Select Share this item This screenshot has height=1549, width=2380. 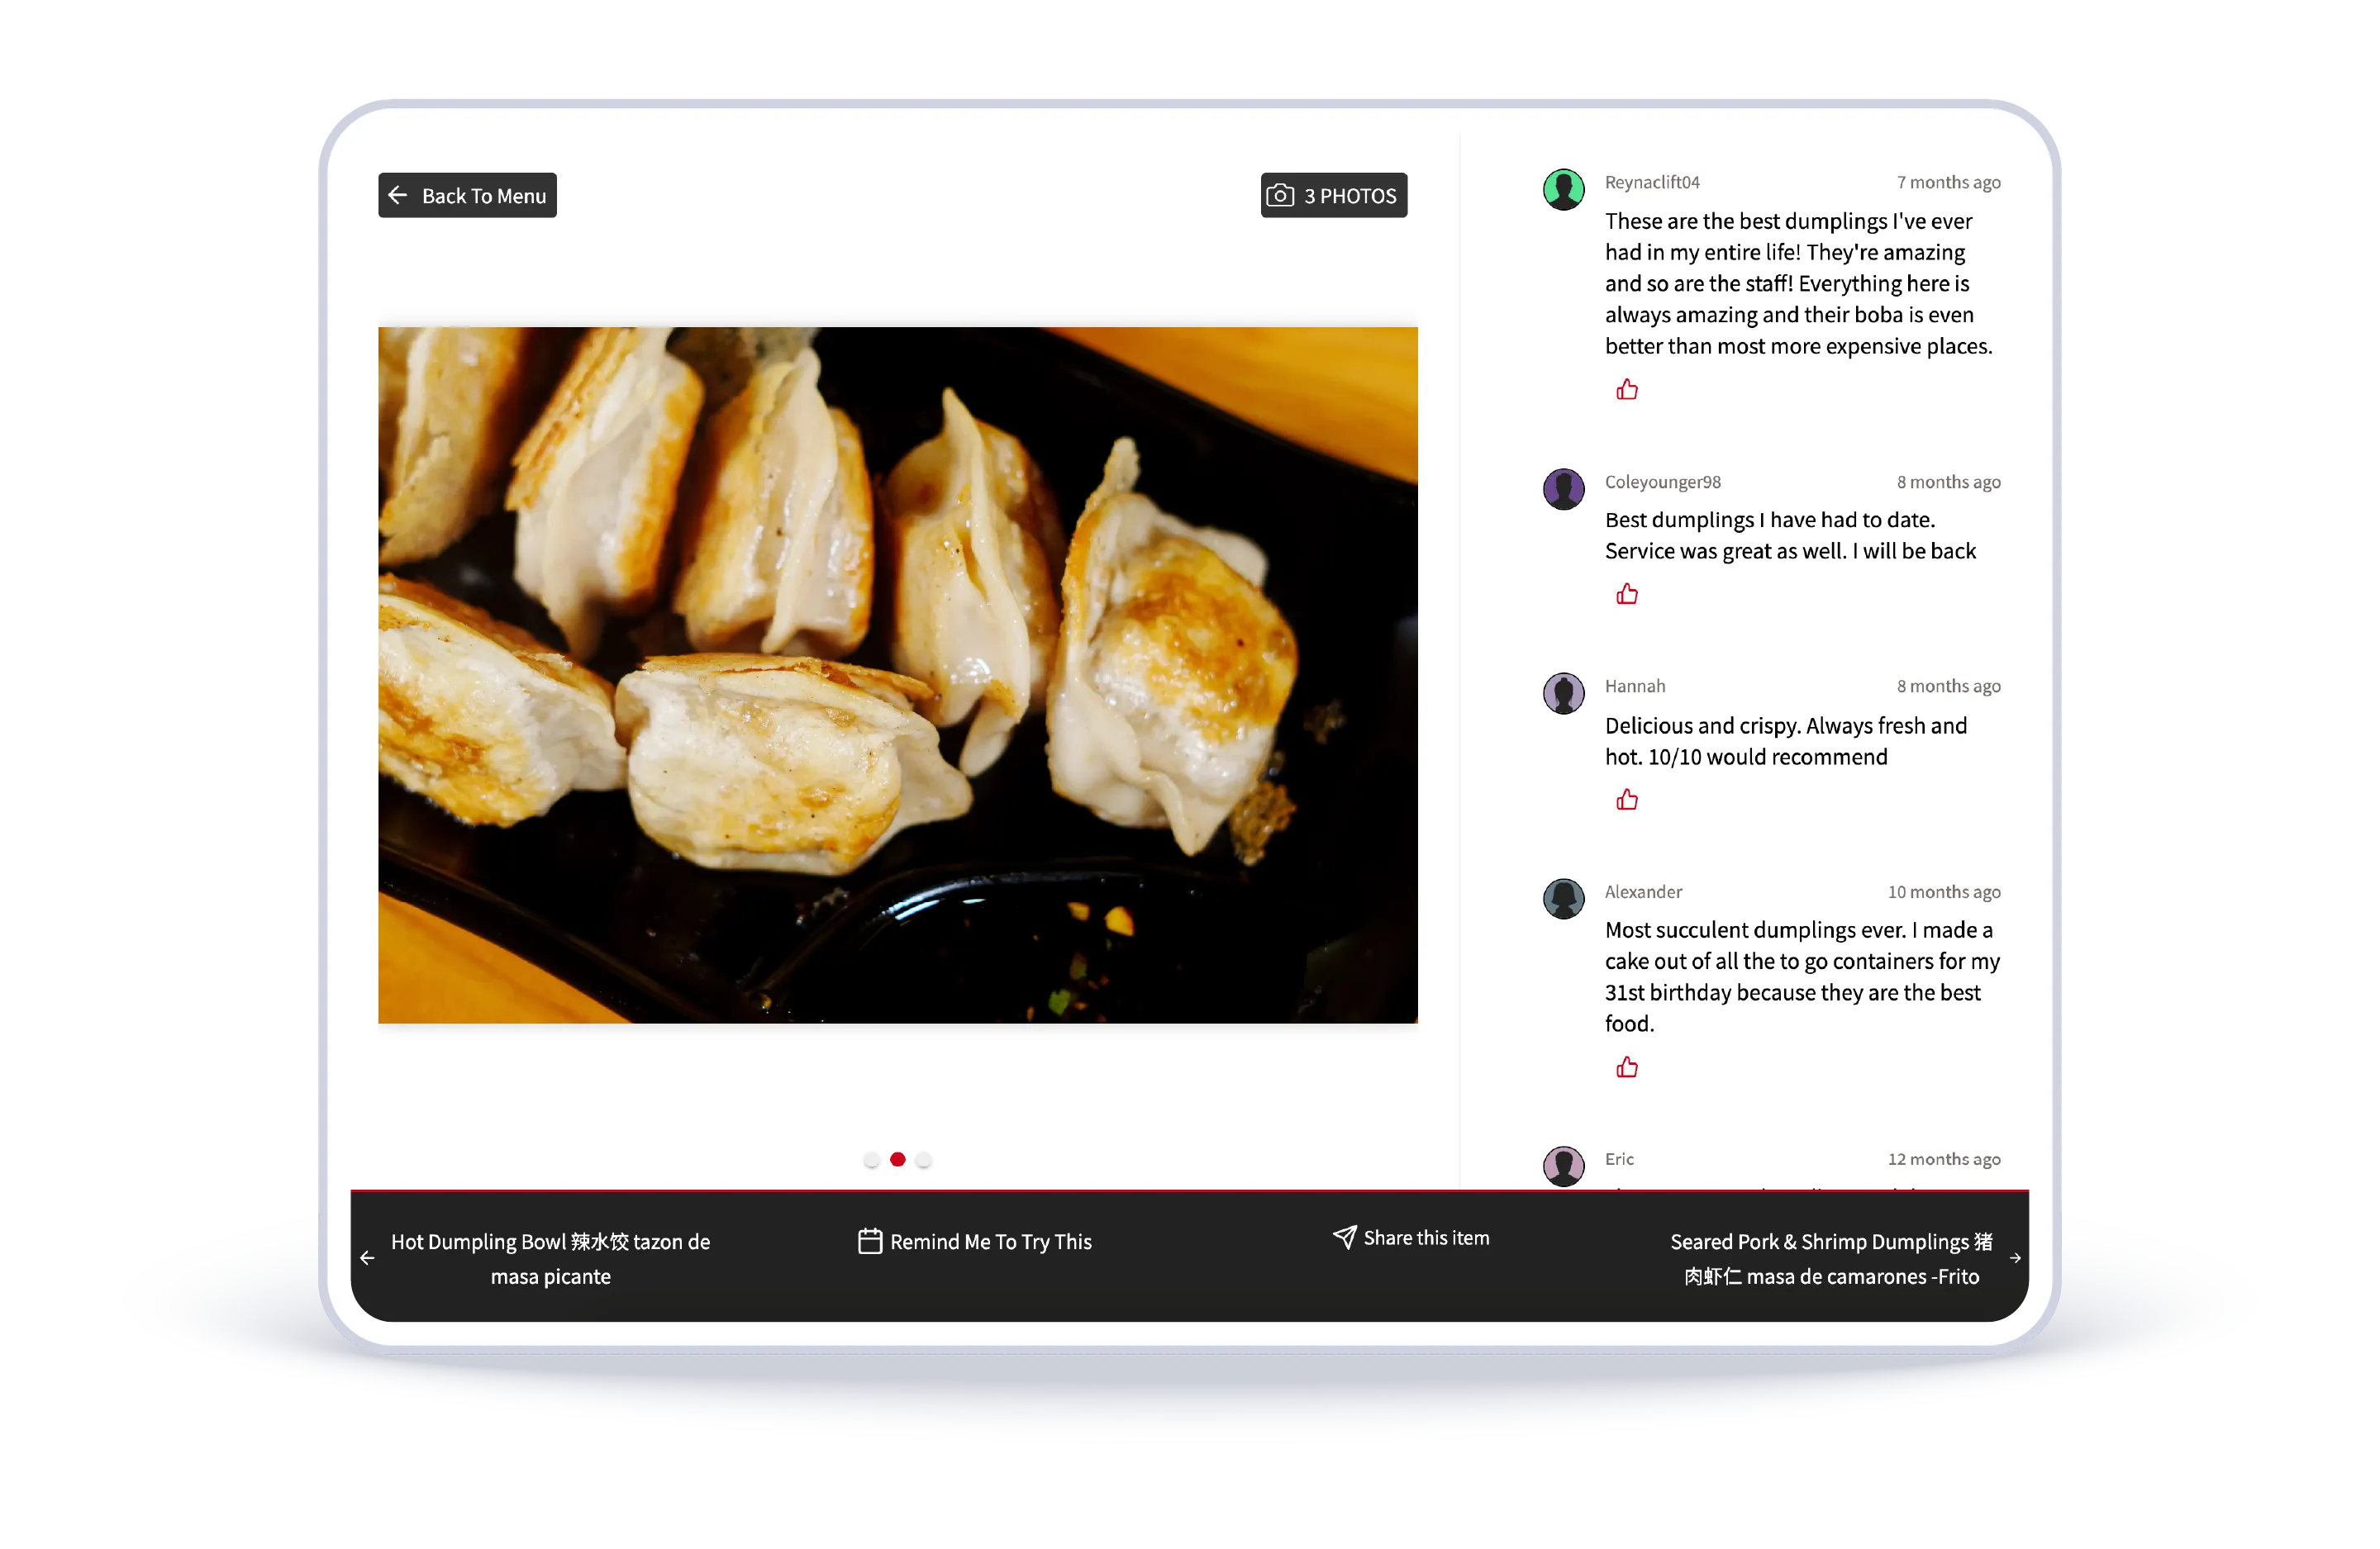[1411, 1238]
